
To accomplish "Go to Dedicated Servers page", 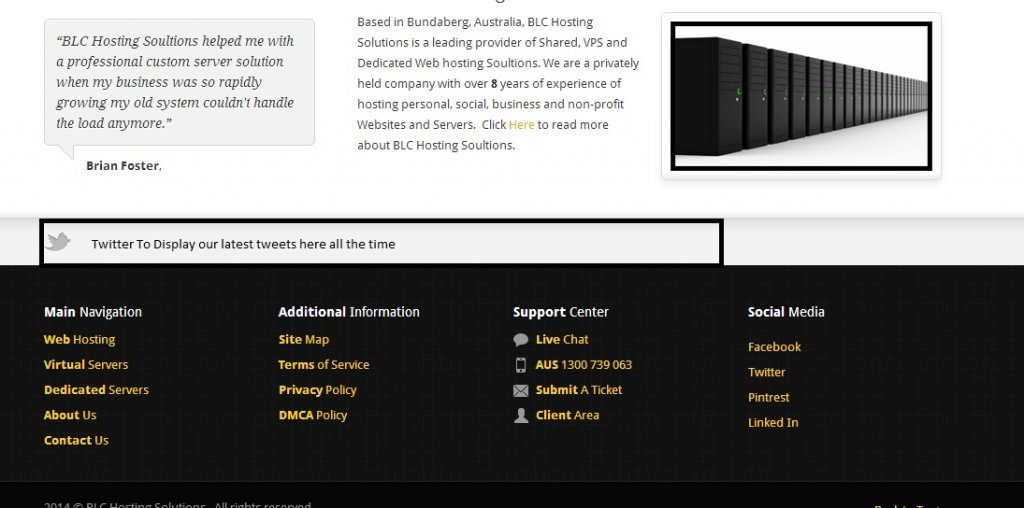I will 96,390.
